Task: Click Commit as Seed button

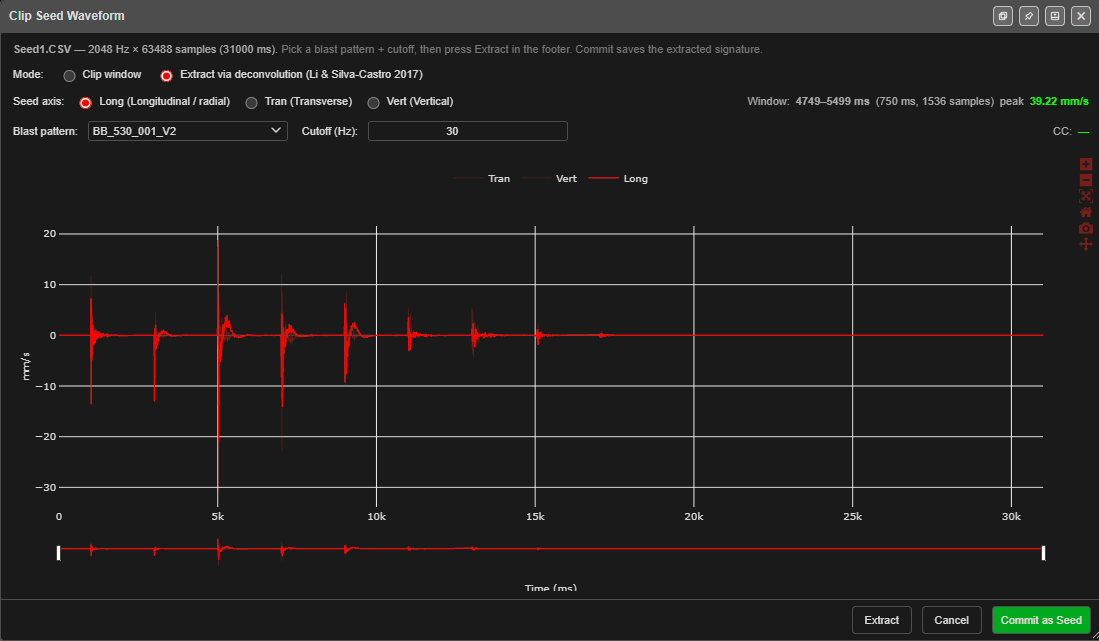Action: tap(1041, 620)
